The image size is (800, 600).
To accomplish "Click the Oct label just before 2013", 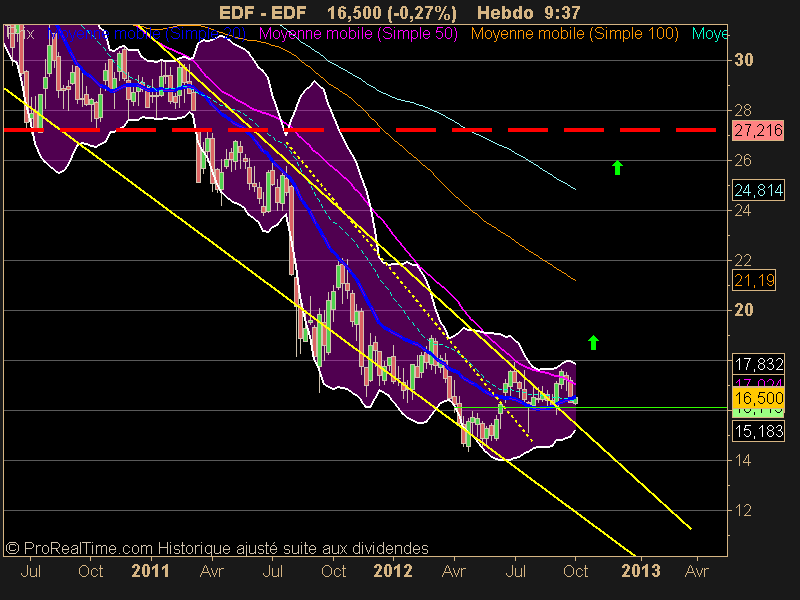I will (576, 571).
